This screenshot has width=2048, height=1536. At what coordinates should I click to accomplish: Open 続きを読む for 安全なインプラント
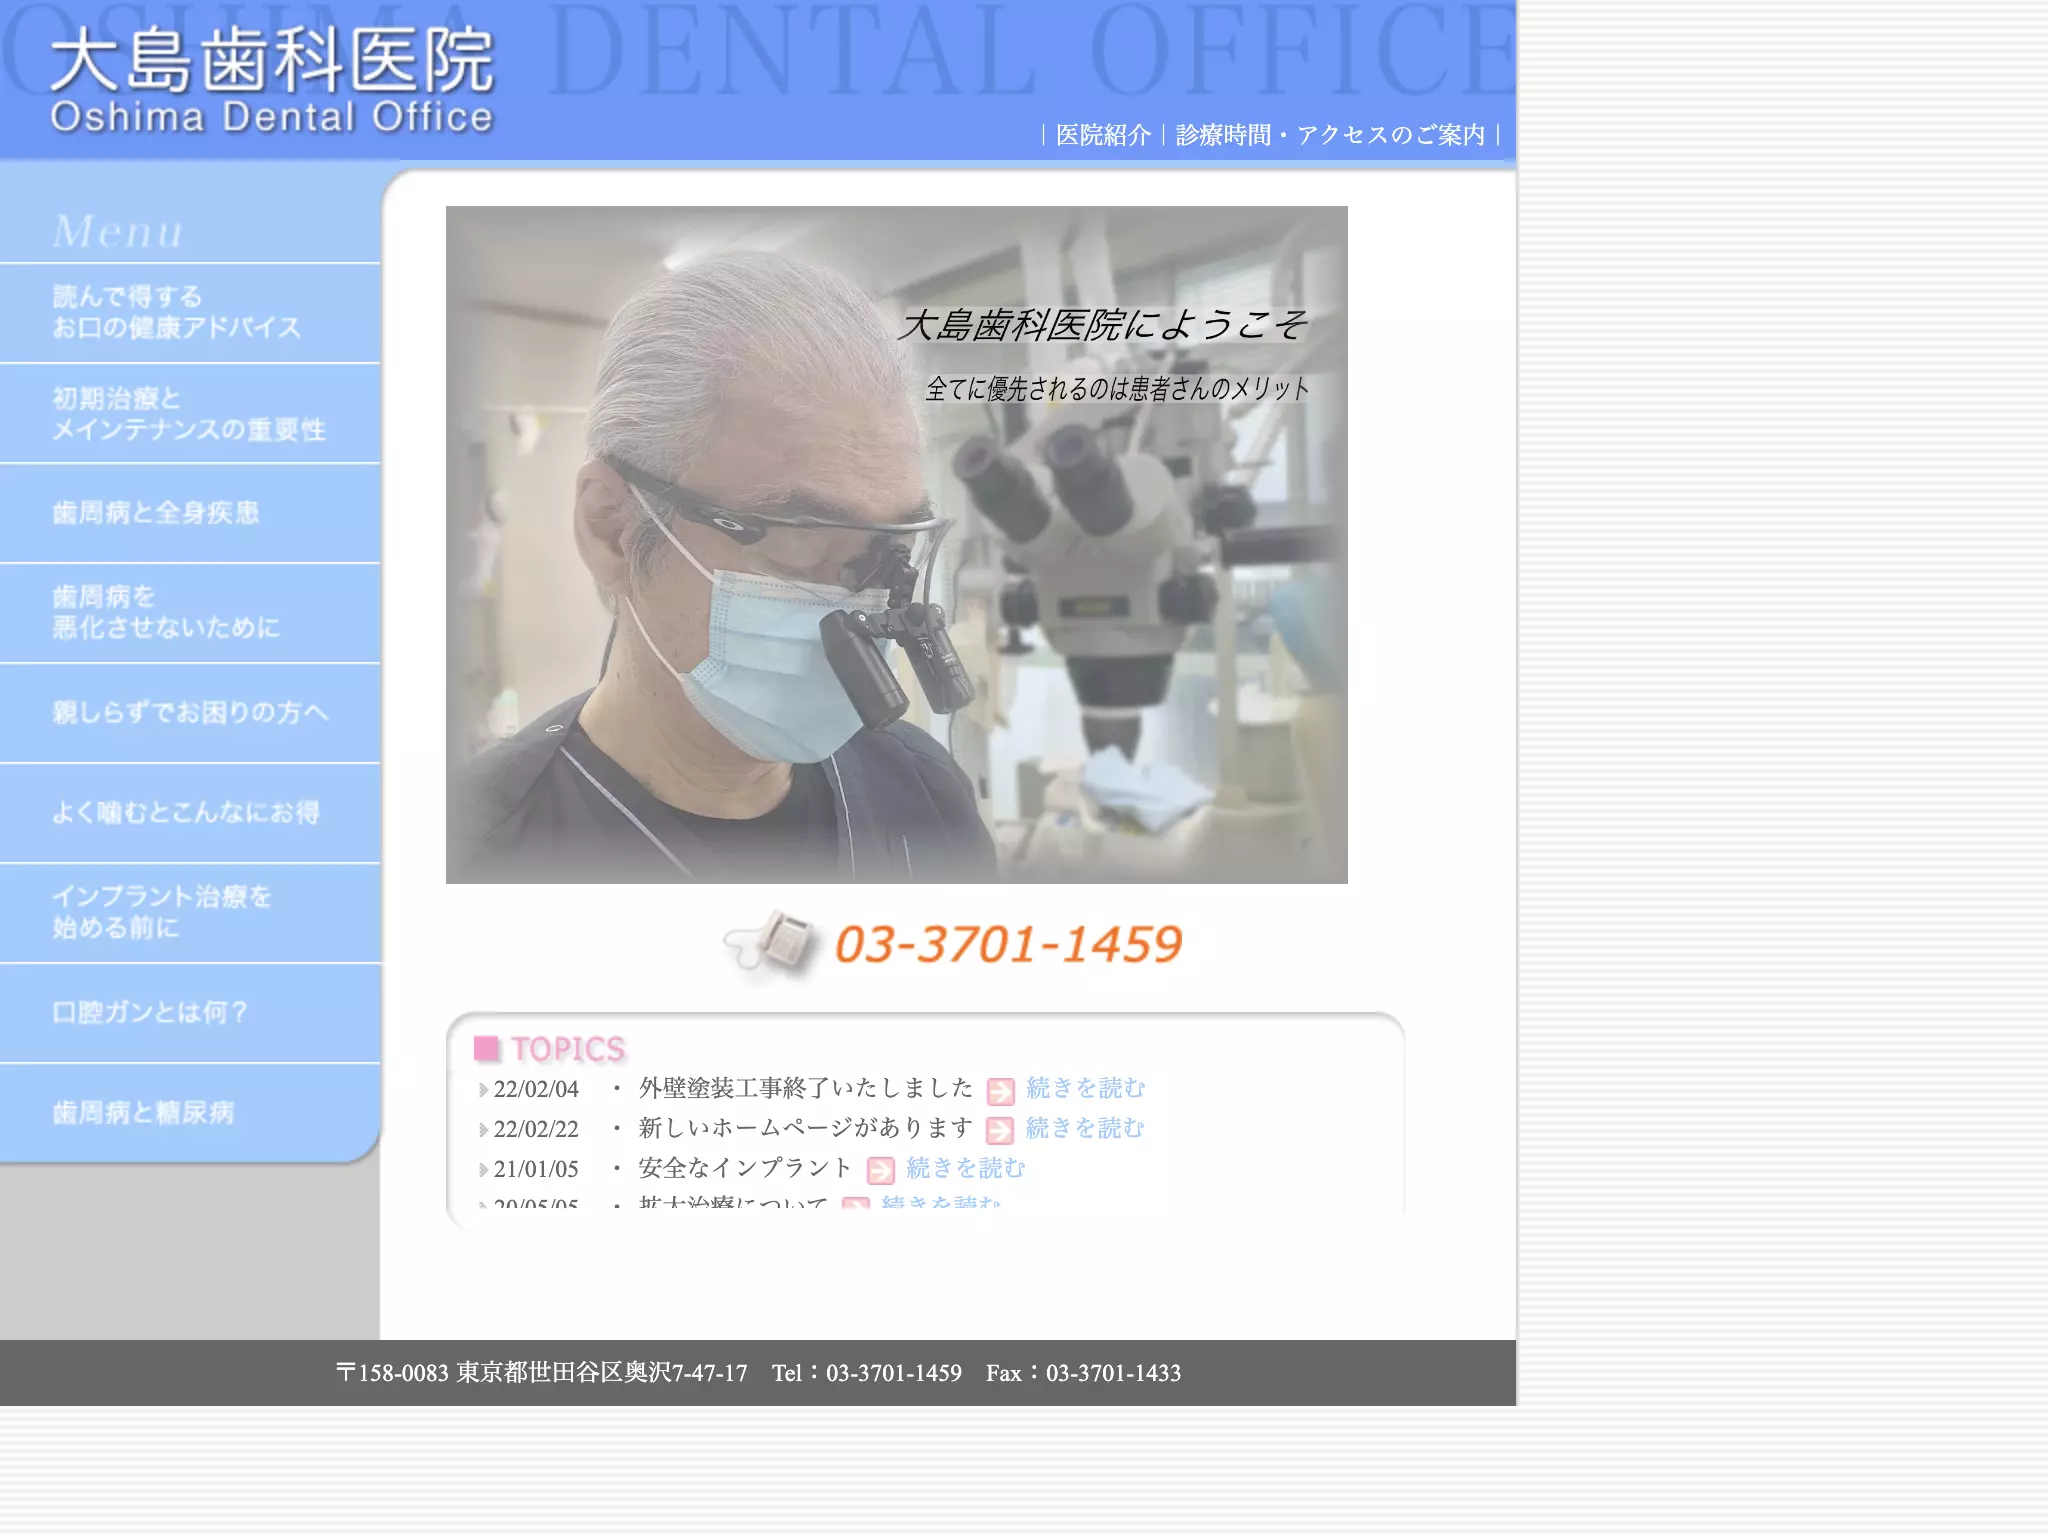(x=966, y=1168)
